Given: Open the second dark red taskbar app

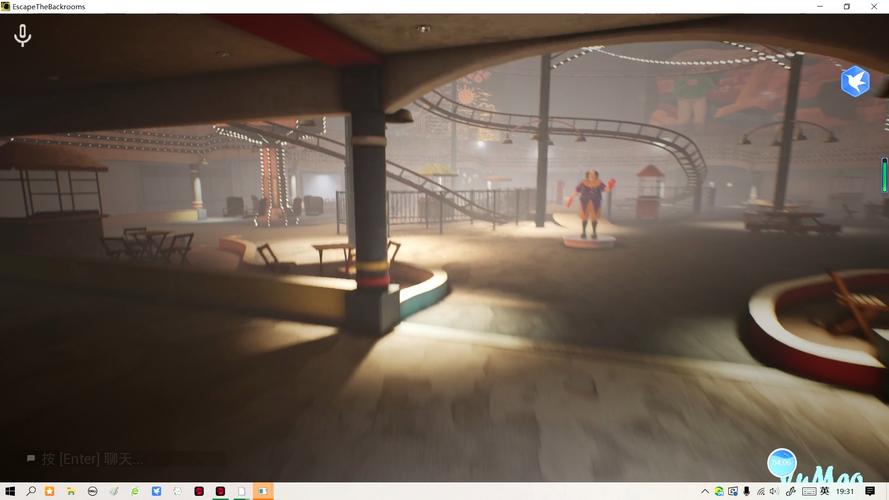Looking at the screenshot, I should (x=221, y=491).
